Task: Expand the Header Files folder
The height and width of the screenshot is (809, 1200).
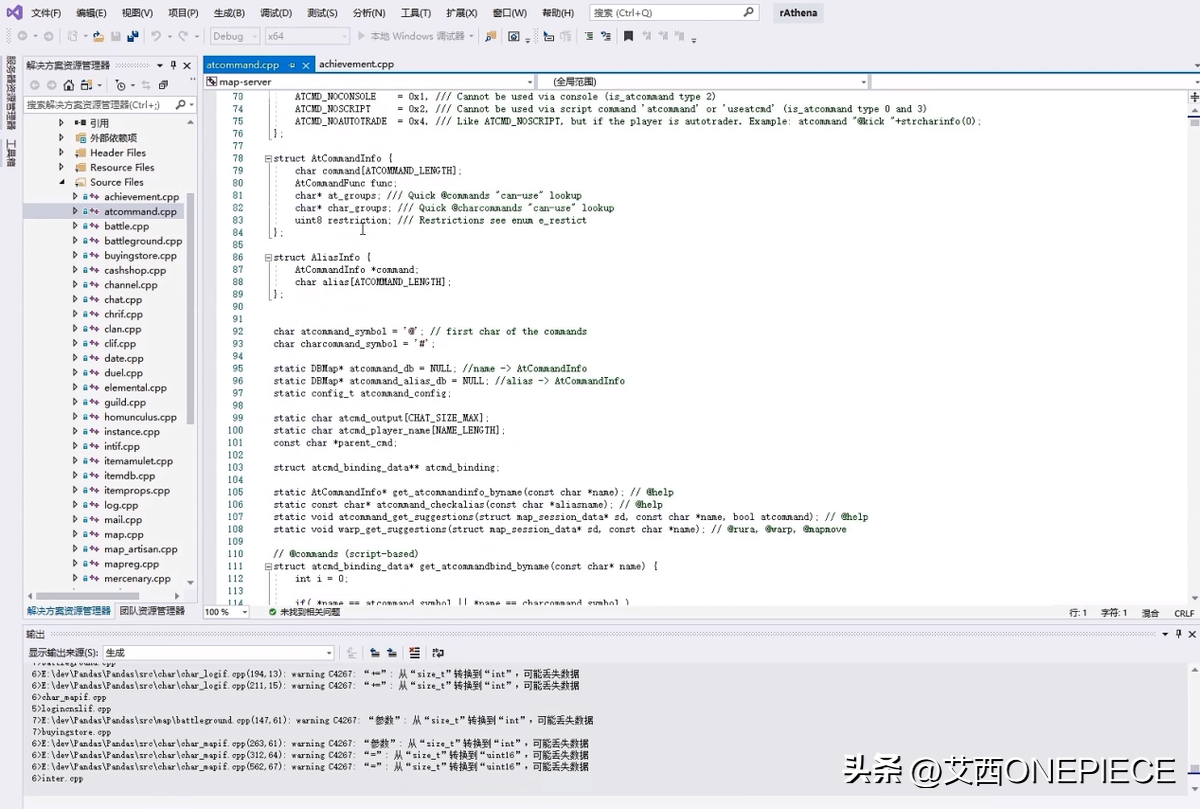Action: pyautogui.click(x=61, y=153)
